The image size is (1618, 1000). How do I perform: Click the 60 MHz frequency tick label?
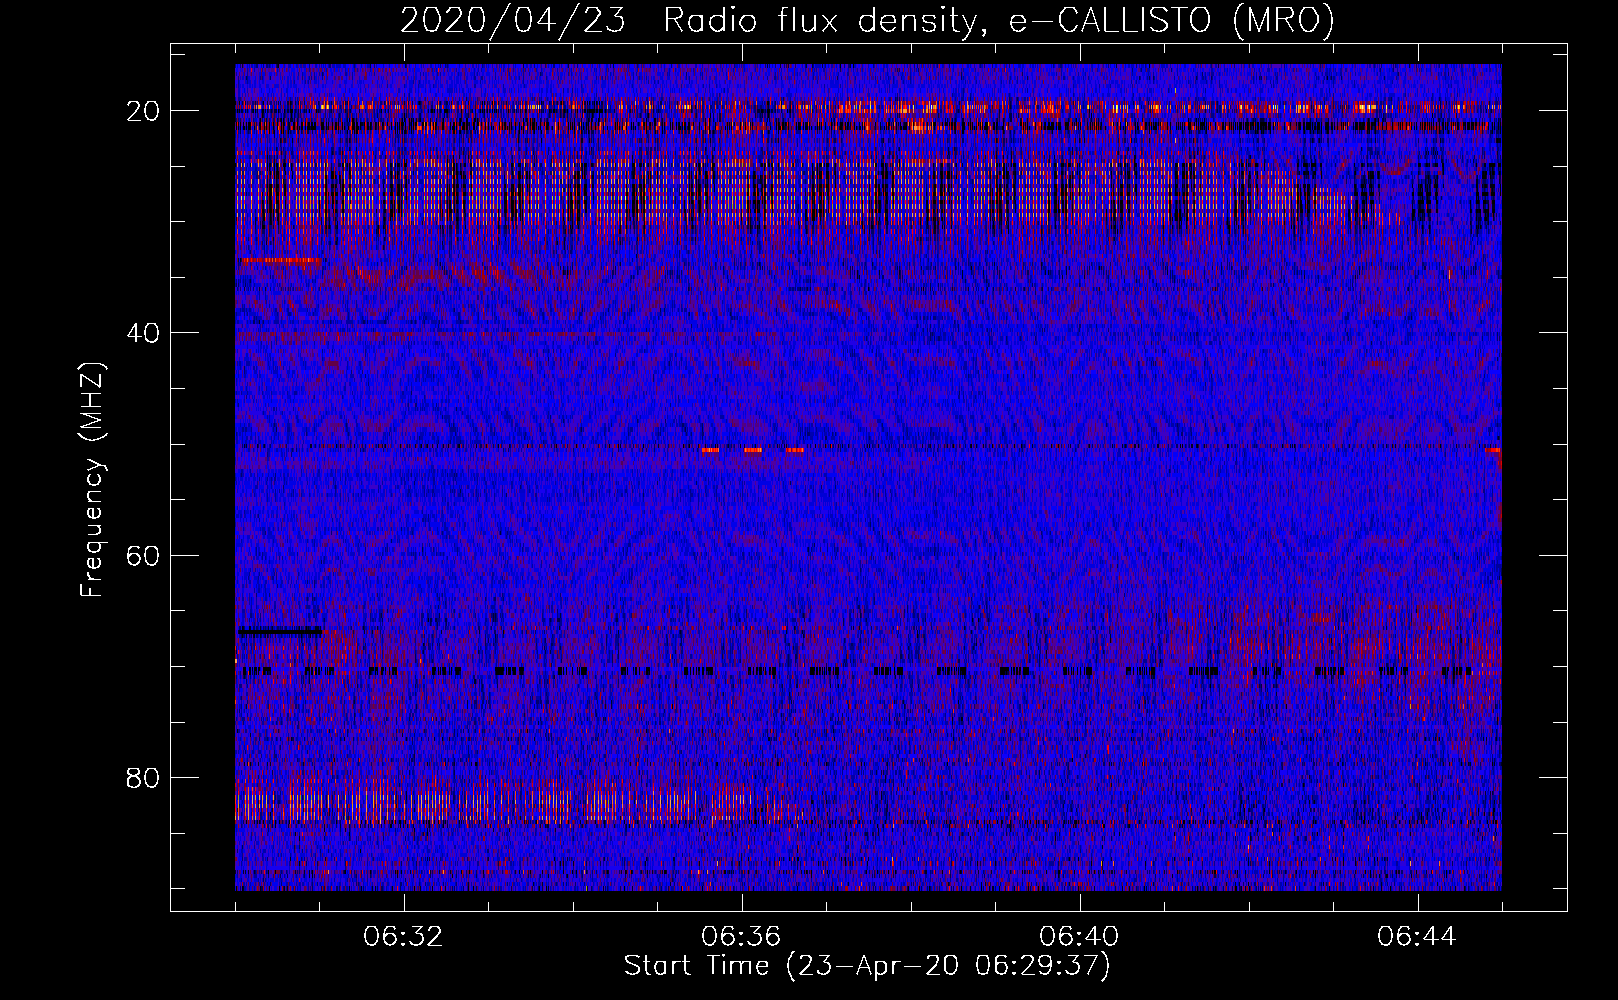(x=143, y=555)
